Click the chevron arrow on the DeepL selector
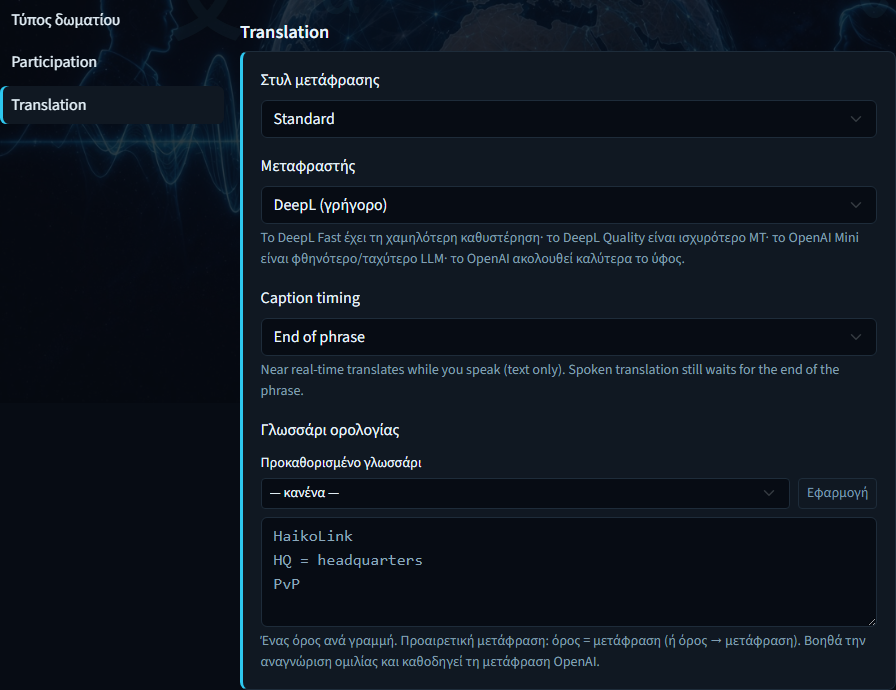The width and height of the screenshot is (896, 690). coord(855,205)
